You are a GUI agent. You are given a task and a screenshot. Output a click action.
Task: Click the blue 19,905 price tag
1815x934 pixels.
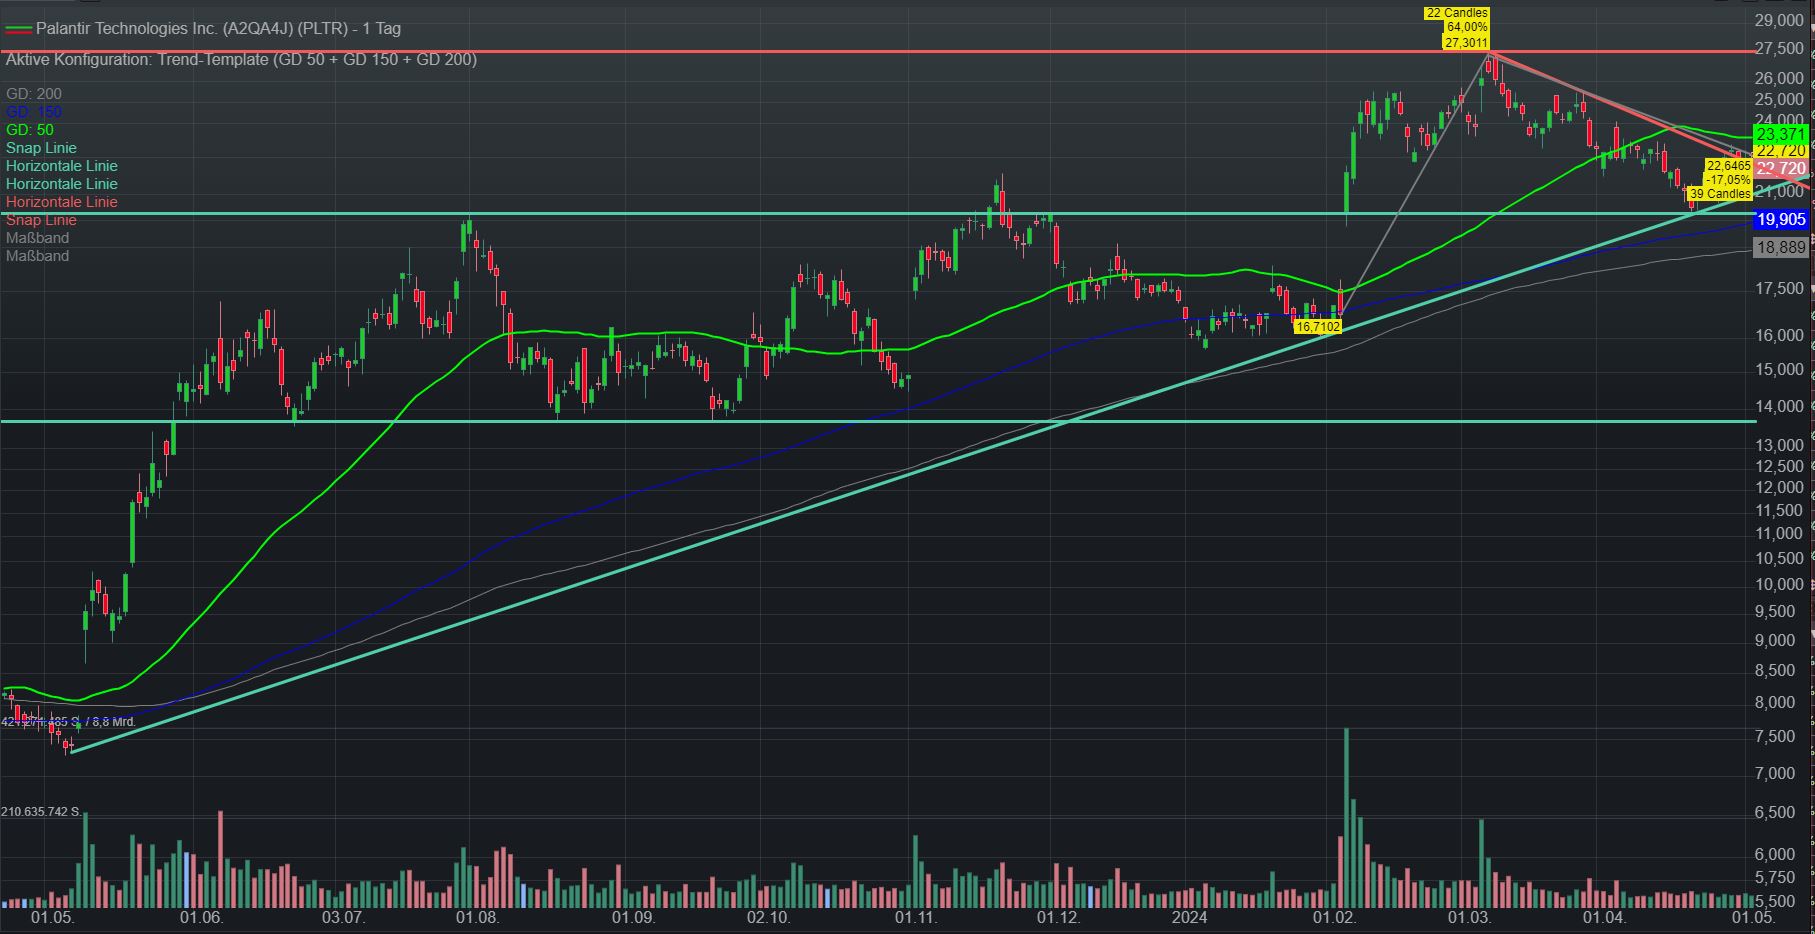[1781, 219]
